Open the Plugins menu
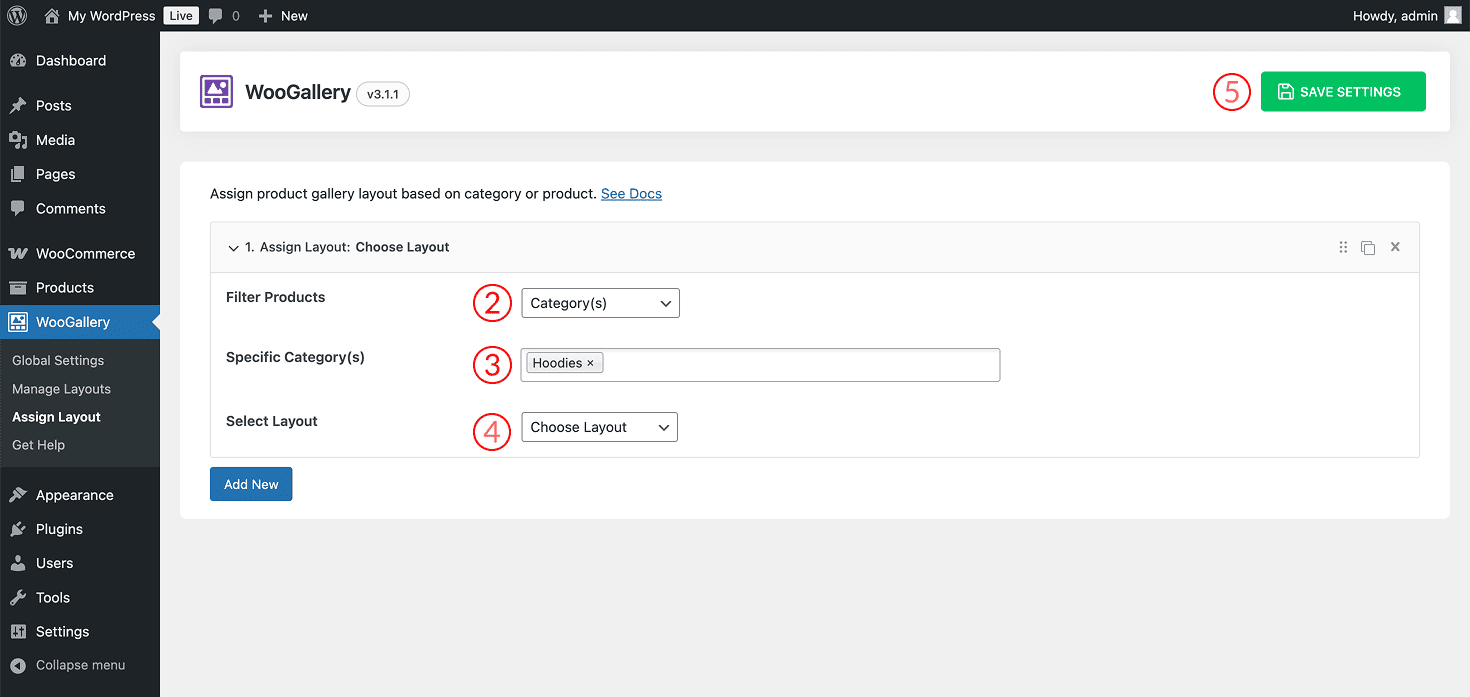 (x=59, y=529)
